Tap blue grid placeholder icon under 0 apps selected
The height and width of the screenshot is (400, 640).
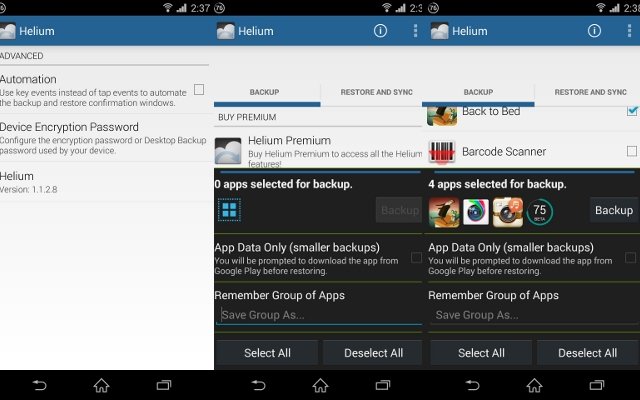(229, 210)
